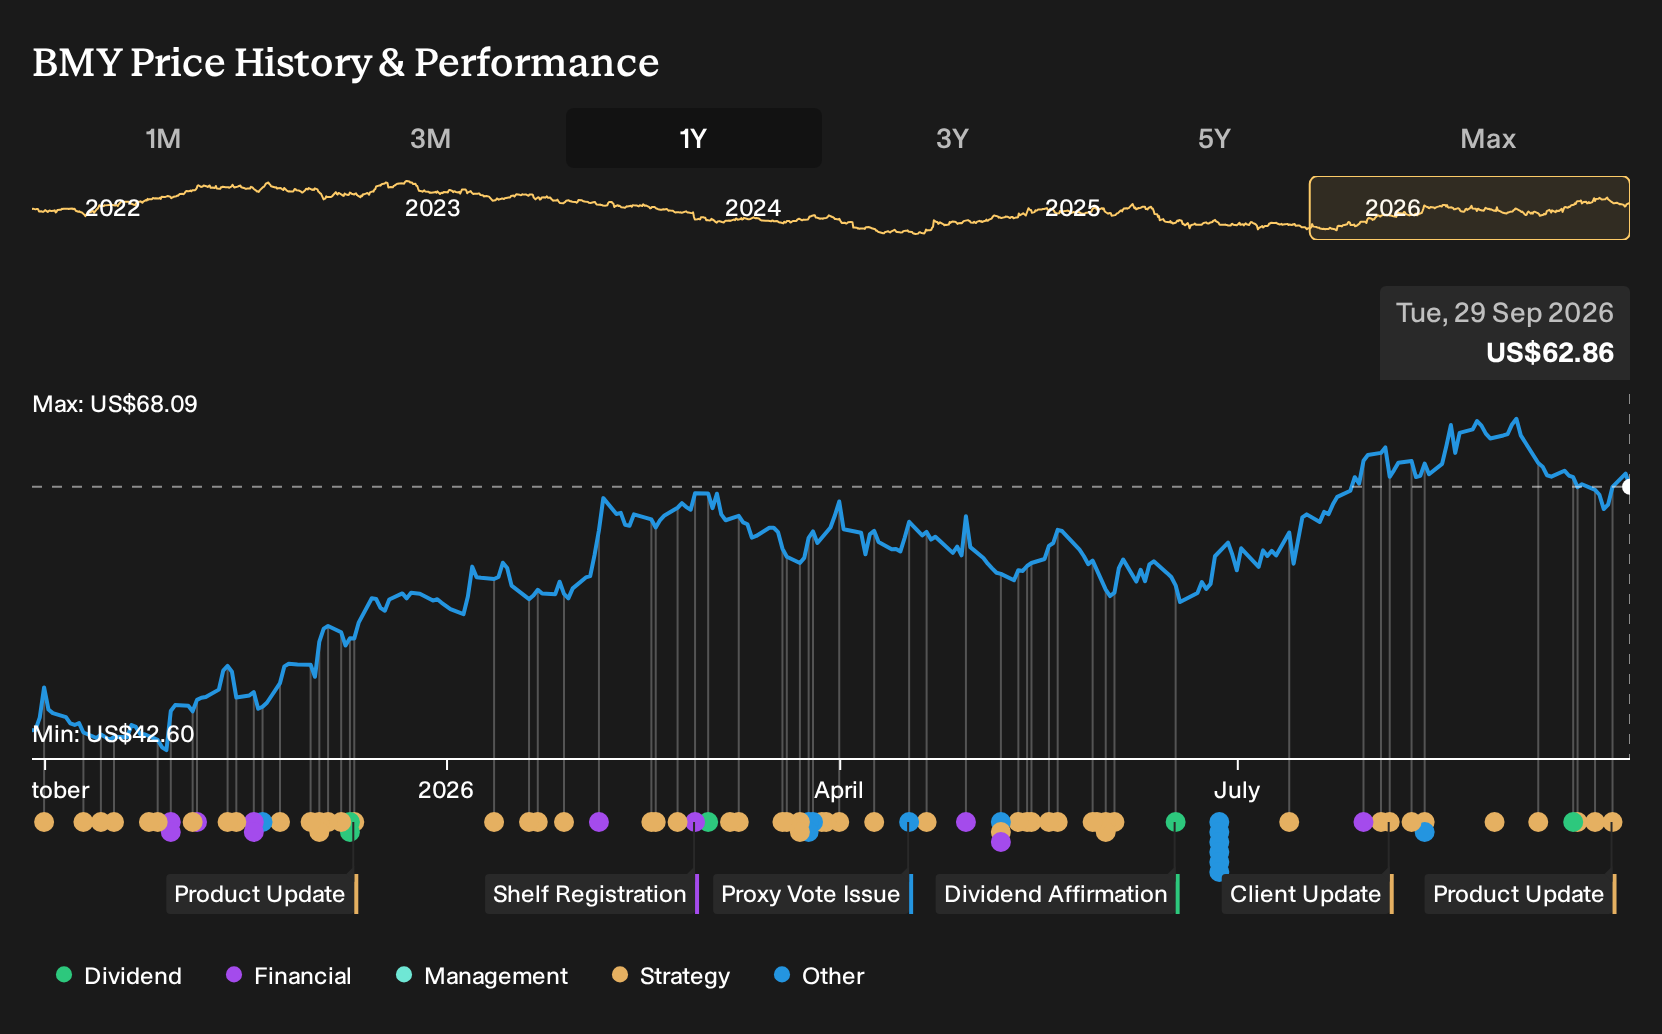Switch chart to 5Y range
This screenshot has height=1034, width=1662.
pyautogui.click(x=1214, y=138)
